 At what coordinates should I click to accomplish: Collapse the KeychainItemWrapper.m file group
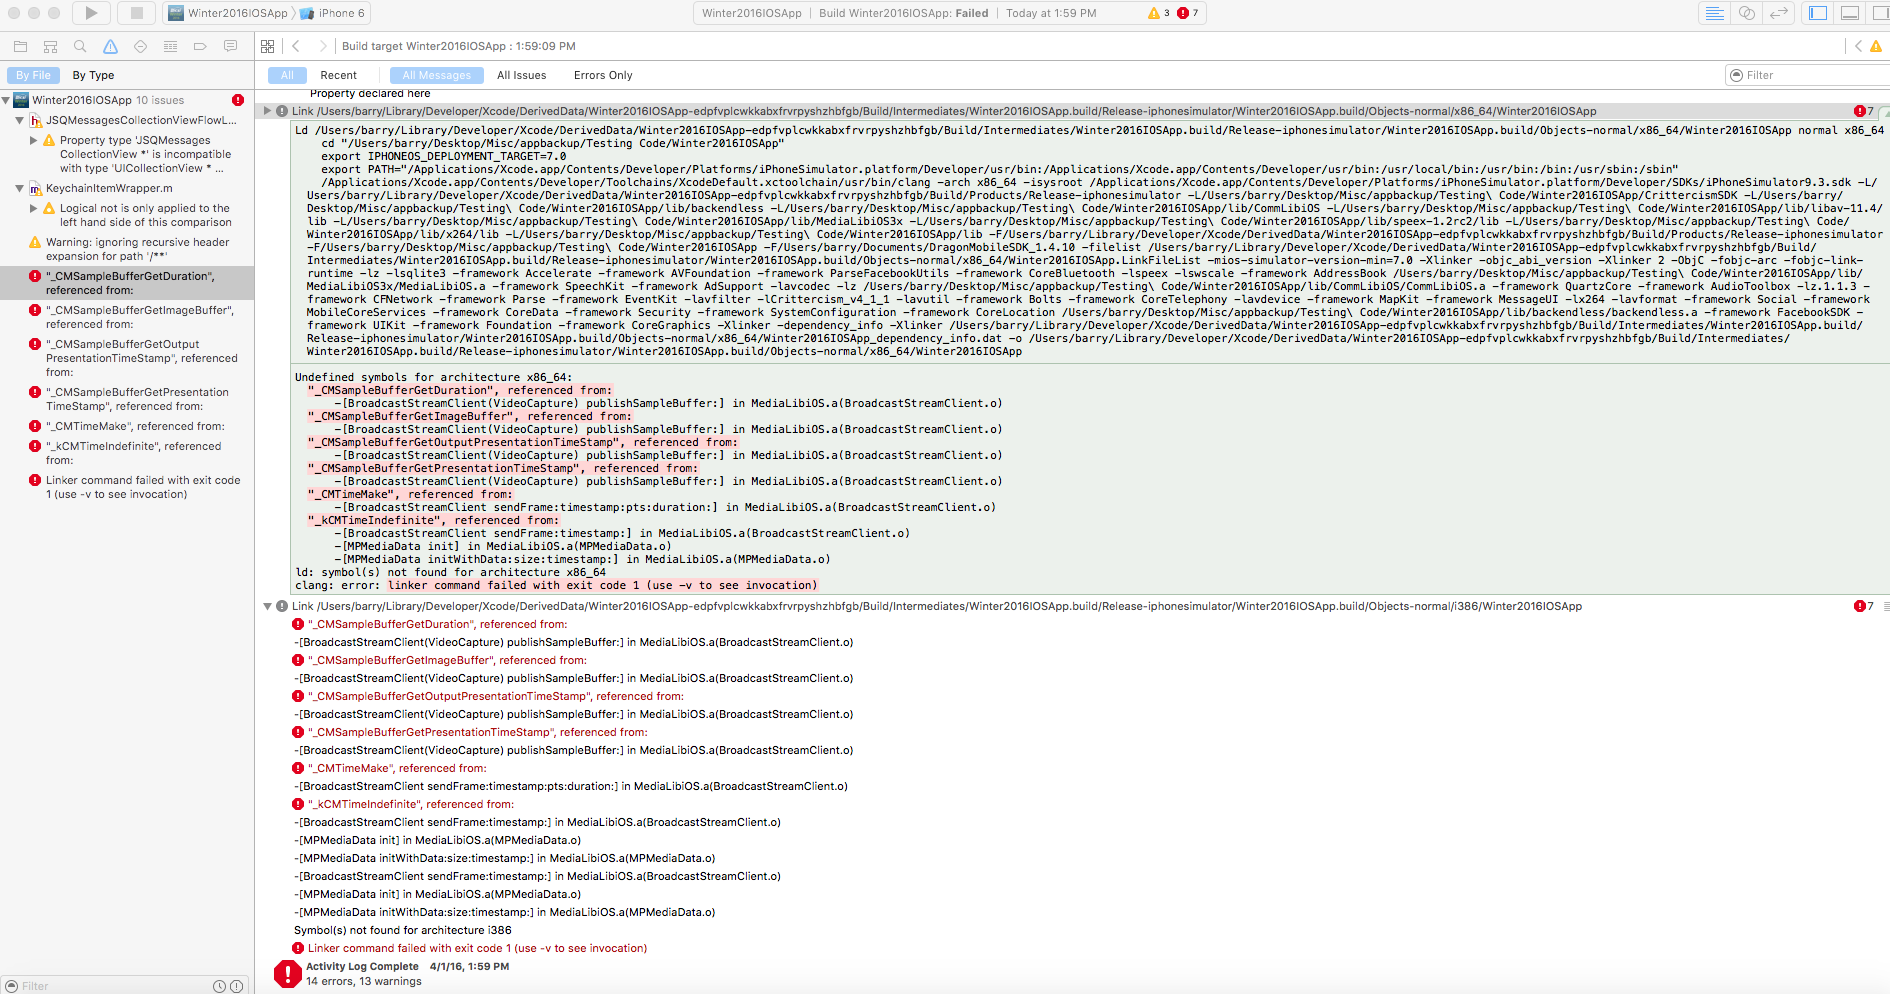coord(19,188)
